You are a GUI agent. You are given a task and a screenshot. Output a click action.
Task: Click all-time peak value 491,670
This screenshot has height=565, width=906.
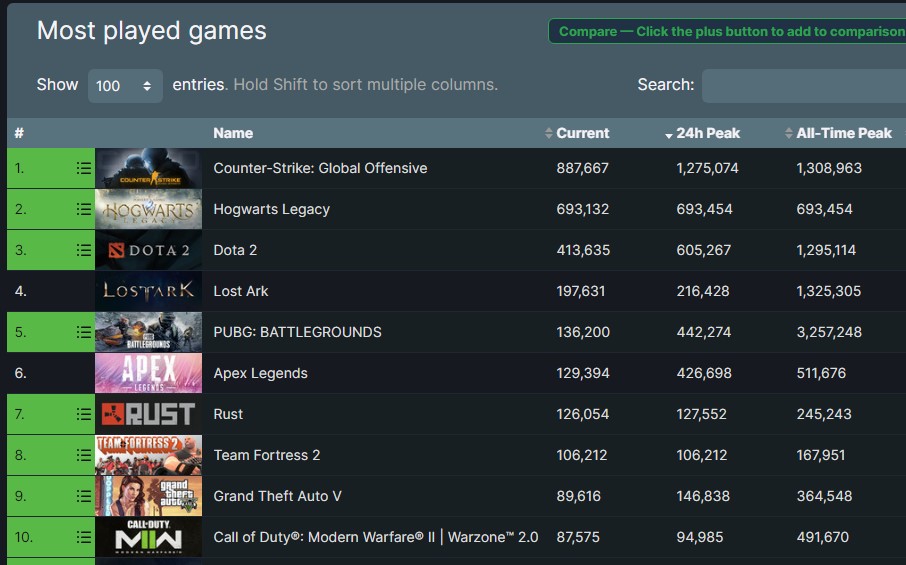click(x=823, y=537)
